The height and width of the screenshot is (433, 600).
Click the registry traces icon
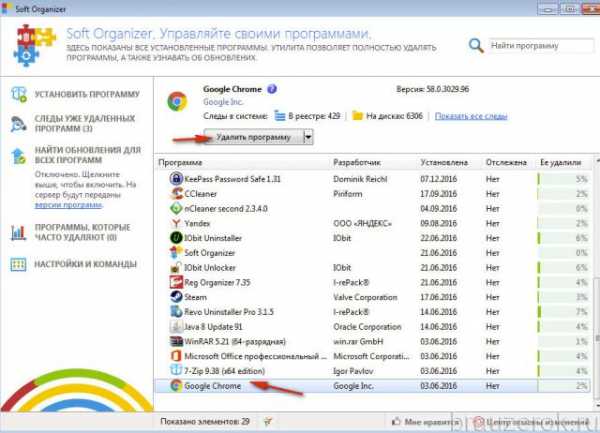click(x=280, y=116)
